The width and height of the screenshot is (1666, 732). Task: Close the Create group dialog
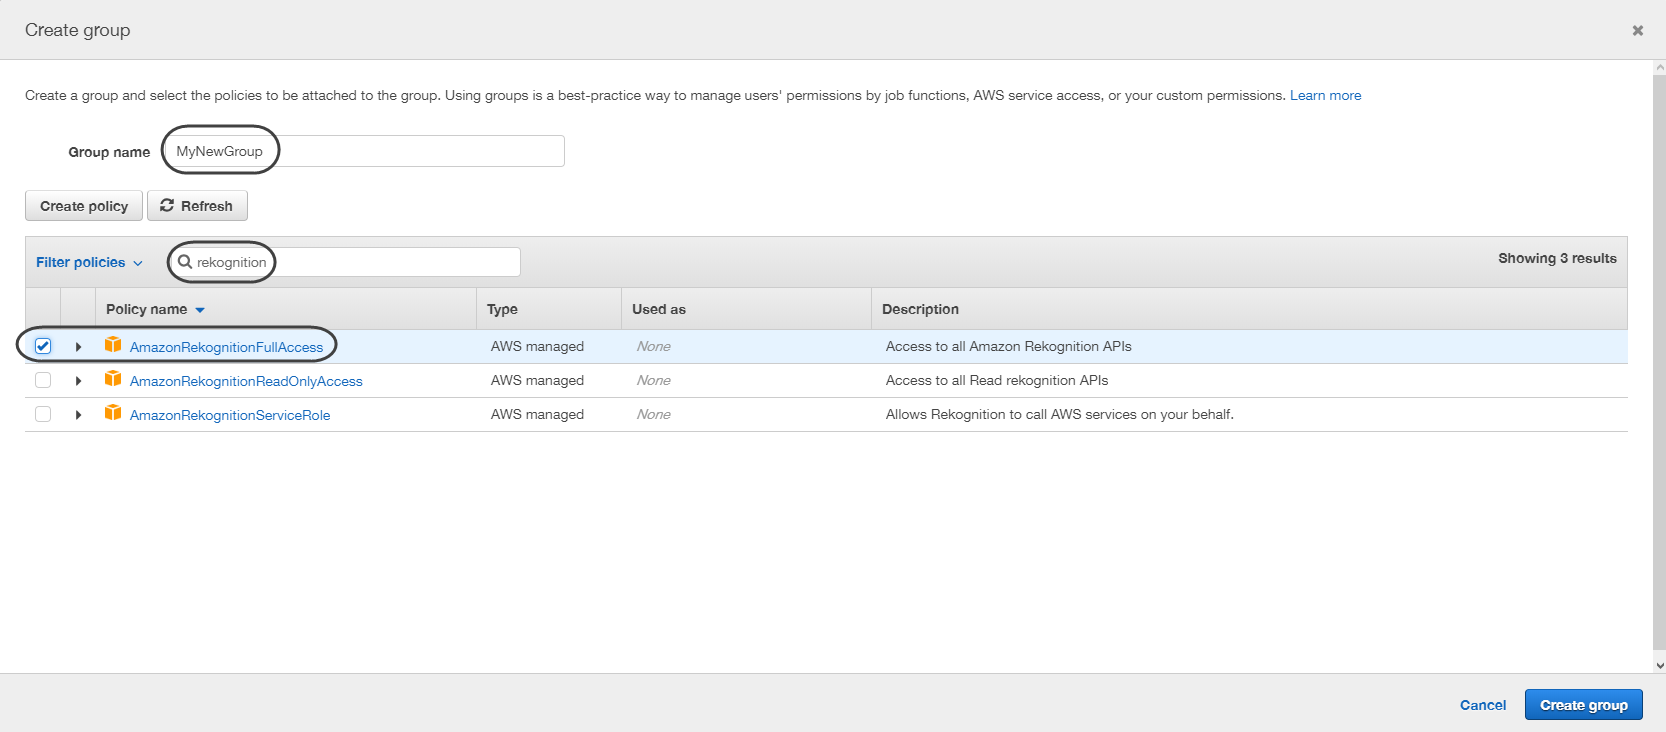1637,31
